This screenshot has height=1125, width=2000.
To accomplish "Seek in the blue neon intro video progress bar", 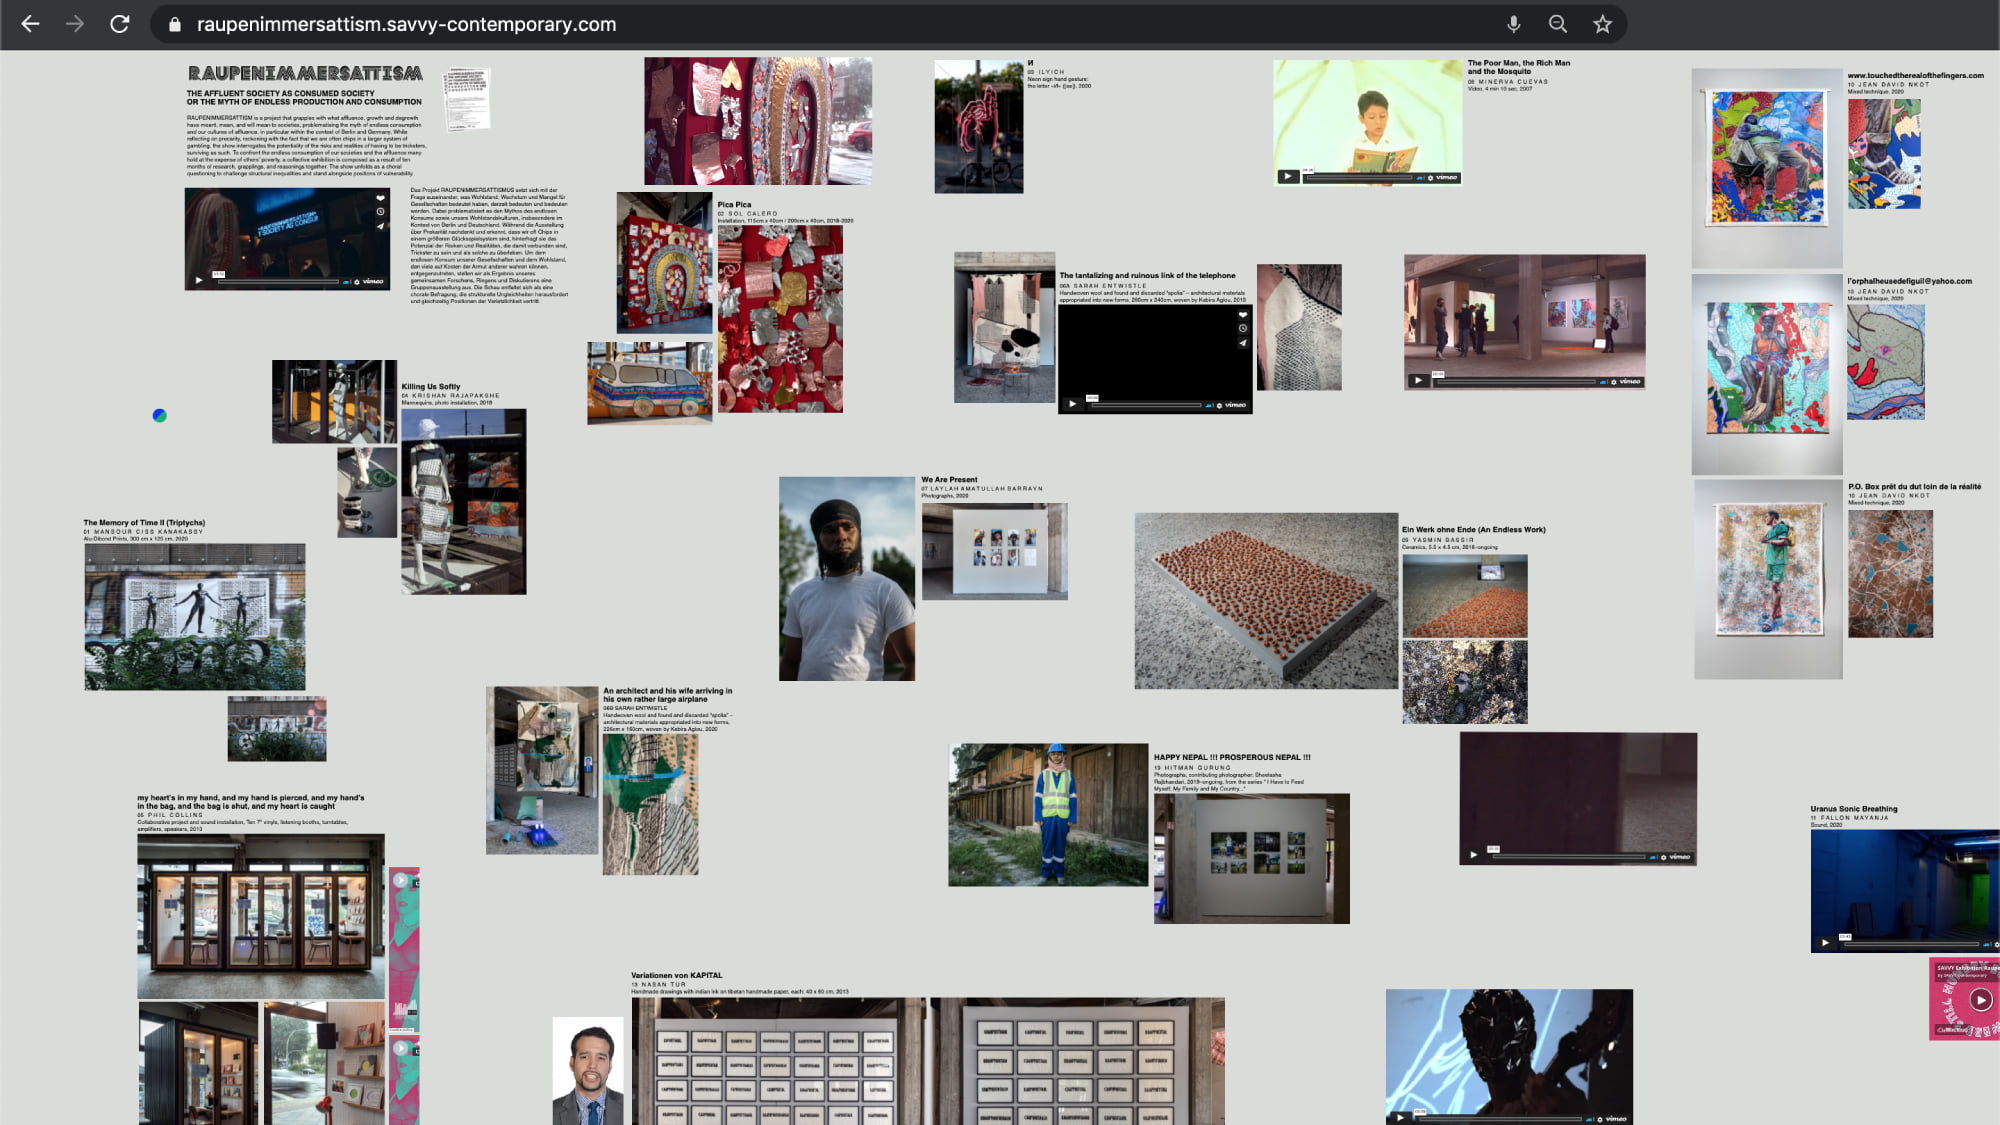I will pos(278,282).
